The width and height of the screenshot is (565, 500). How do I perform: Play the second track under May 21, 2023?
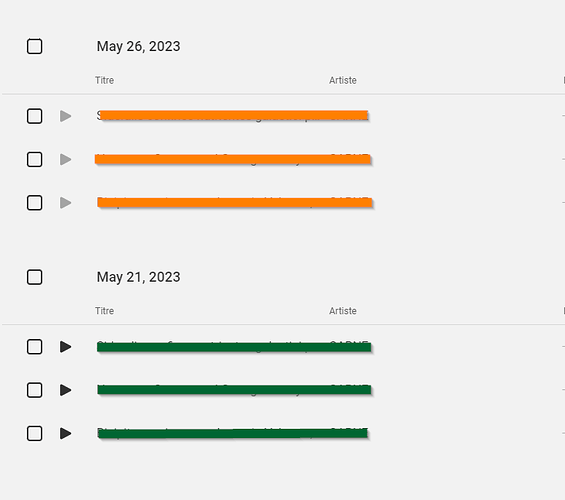[65, 390]
